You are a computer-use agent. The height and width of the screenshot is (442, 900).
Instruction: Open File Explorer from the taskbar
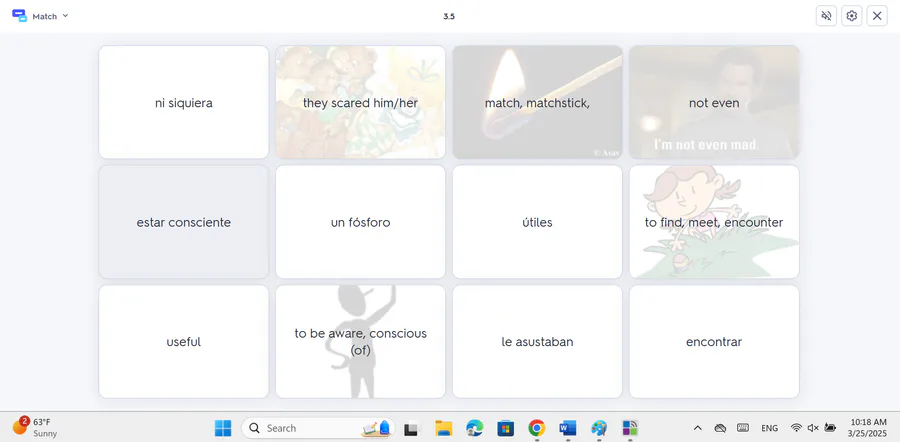[443, 428]
